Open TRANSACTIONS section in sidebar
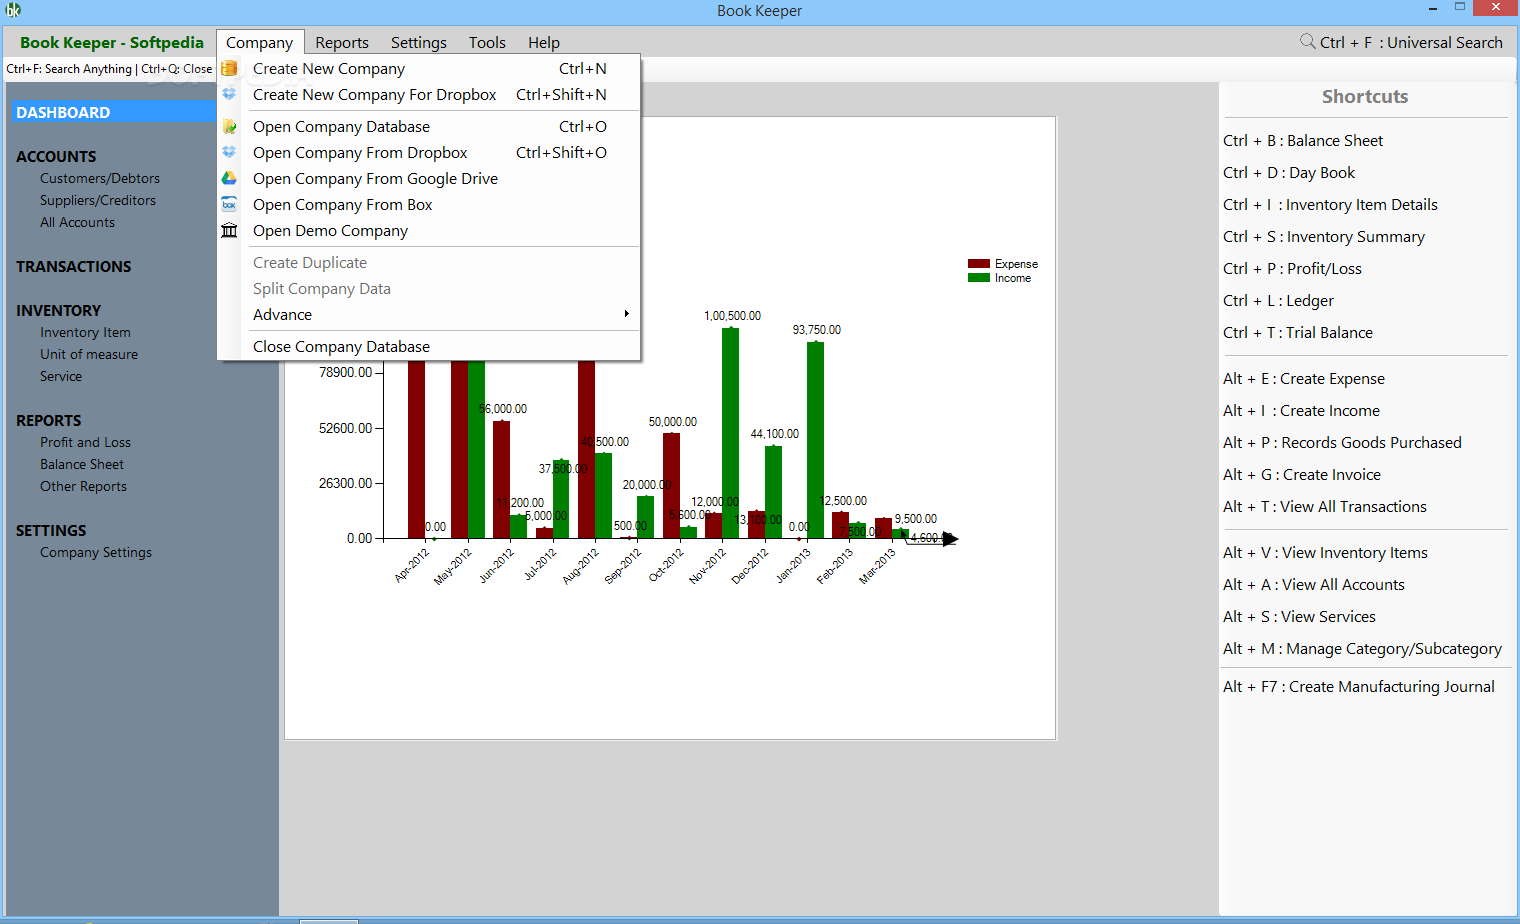 point(73,267)
